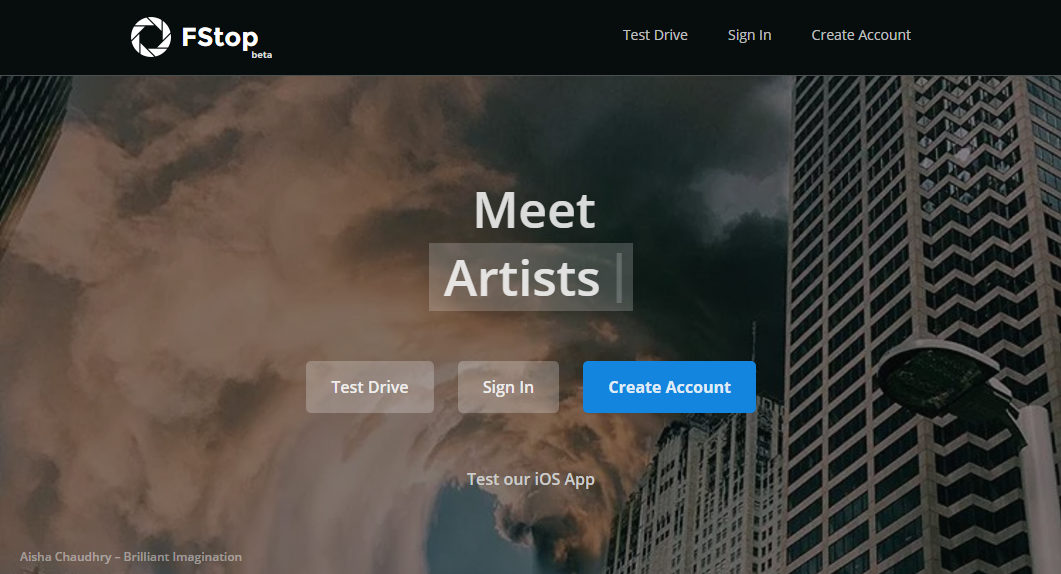The width and height of the screenshot is (1061, 574).
Task: Click the gray Test Drive hero button
Action: click(369, 387)
